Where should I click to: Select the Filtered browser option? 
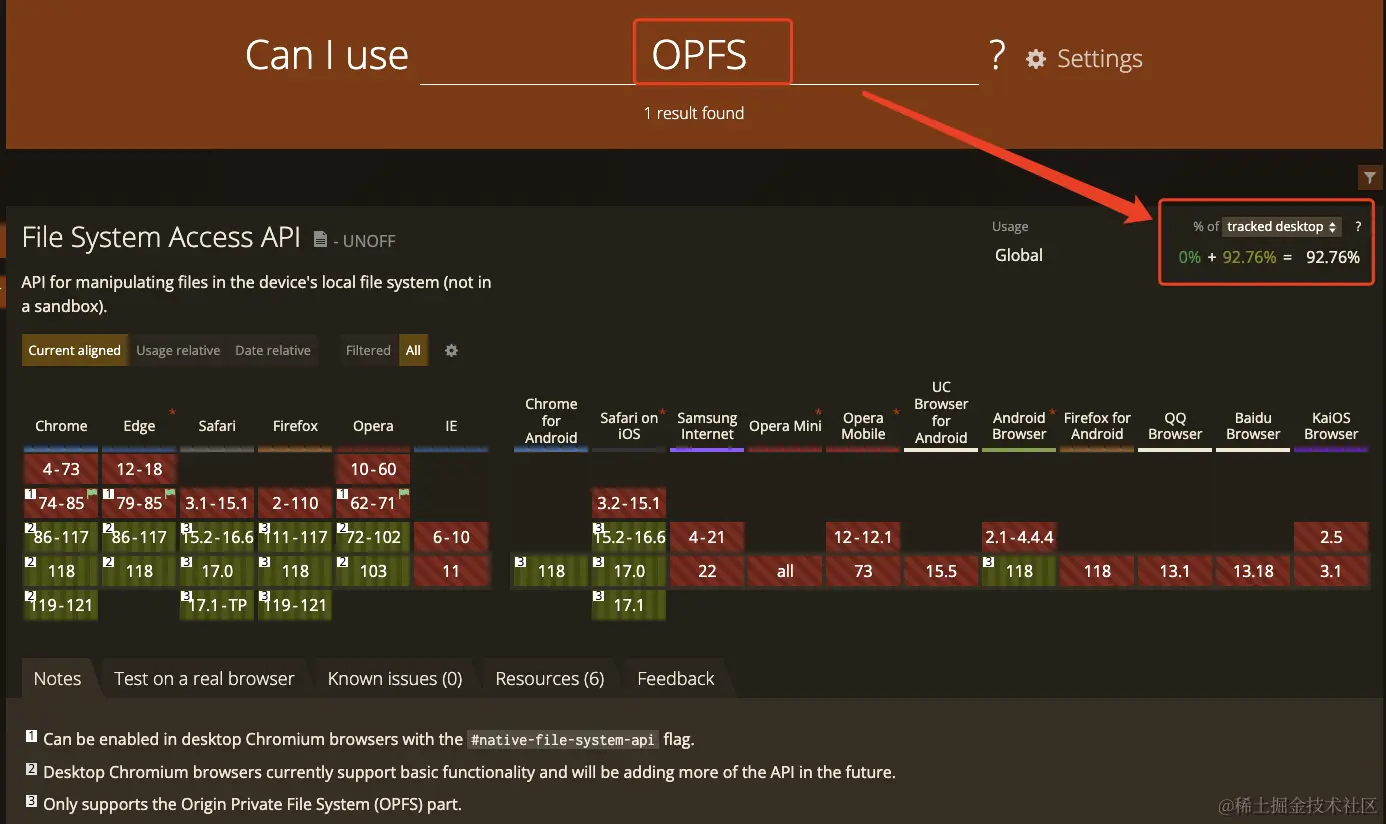[368, 351]
